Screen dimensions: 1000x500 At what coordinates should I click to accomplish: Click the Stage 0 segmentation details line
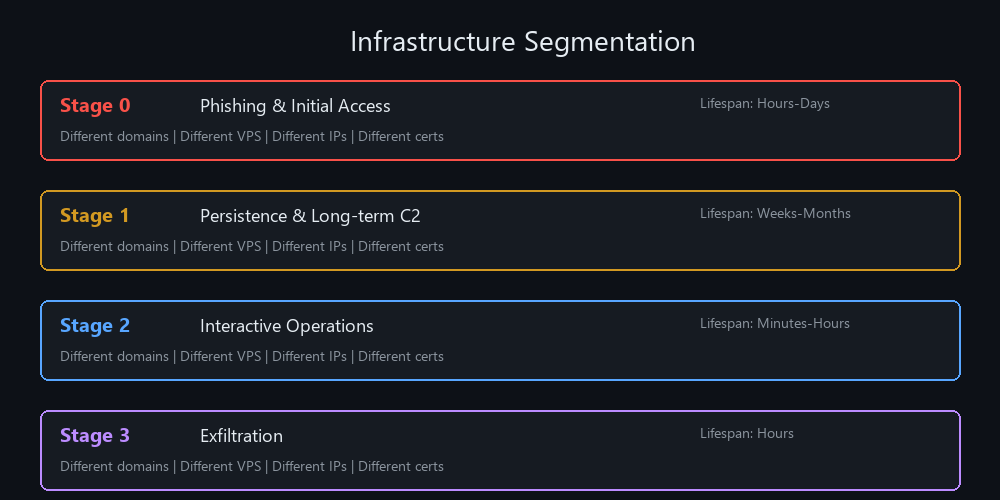251,136
